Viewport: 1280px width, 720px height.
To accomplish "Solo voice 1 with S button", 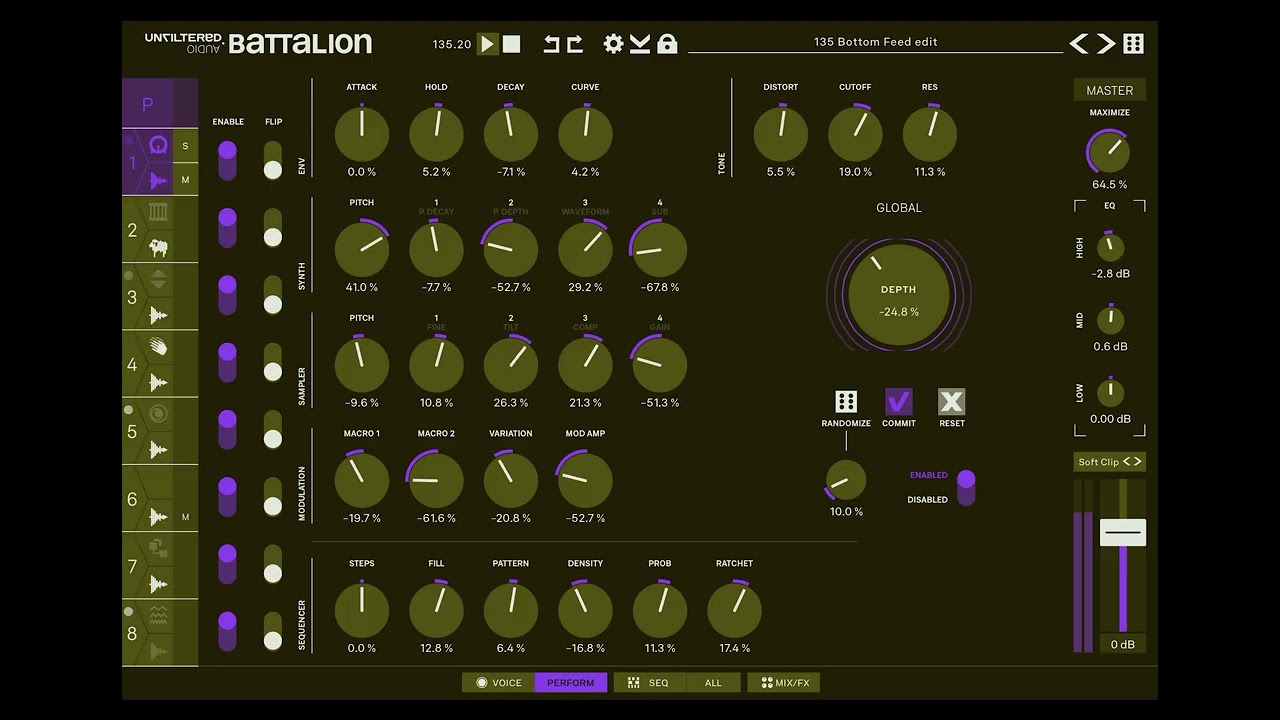I will coord(185,146).
